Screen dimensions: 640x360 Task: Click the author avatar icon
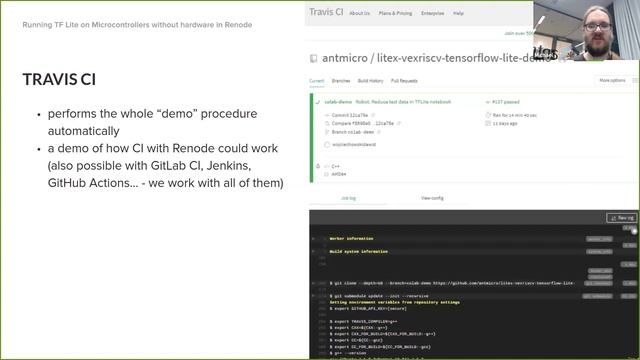coord(327,144)
